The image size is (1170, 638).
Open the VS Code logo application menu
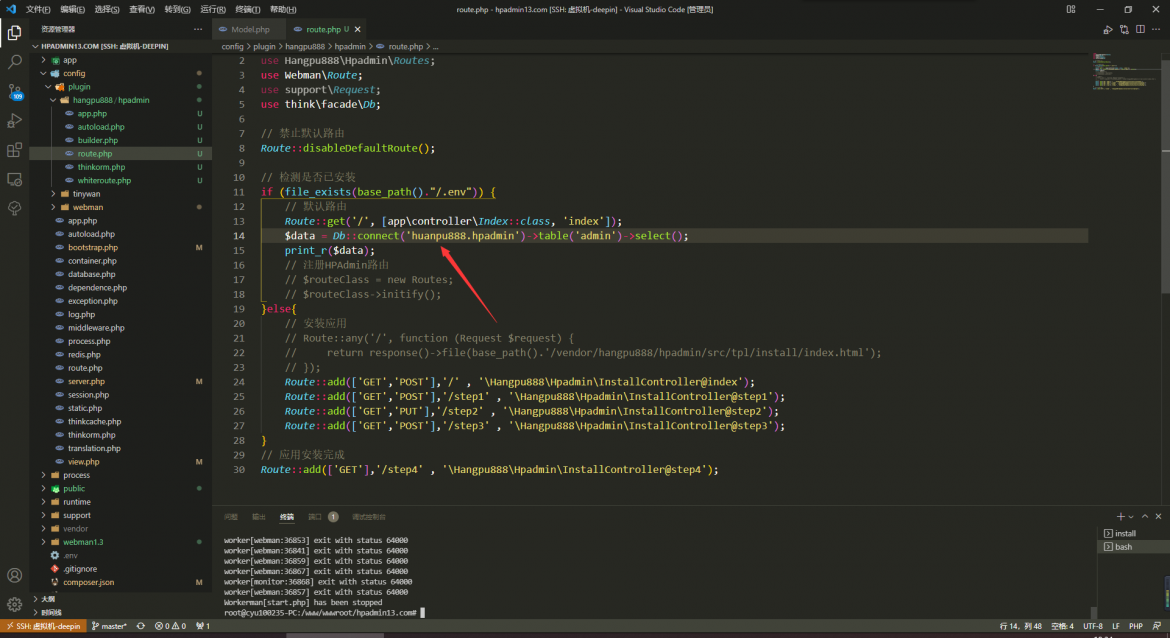(x=10, y=9)
